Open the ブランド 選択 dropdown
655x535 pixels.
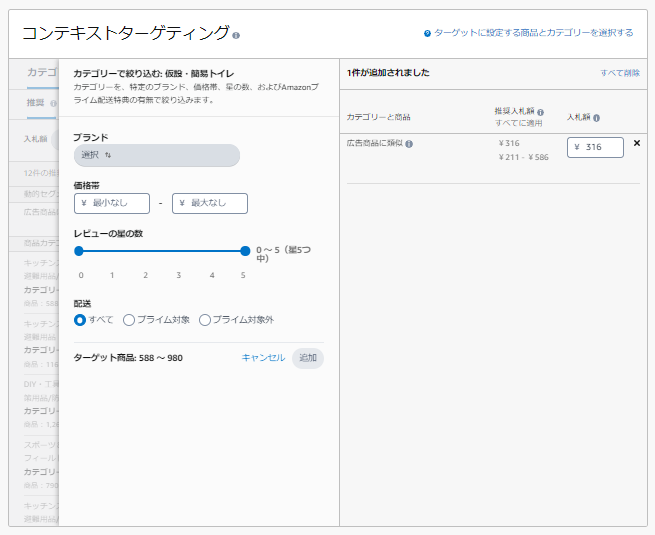coord(157,155)
